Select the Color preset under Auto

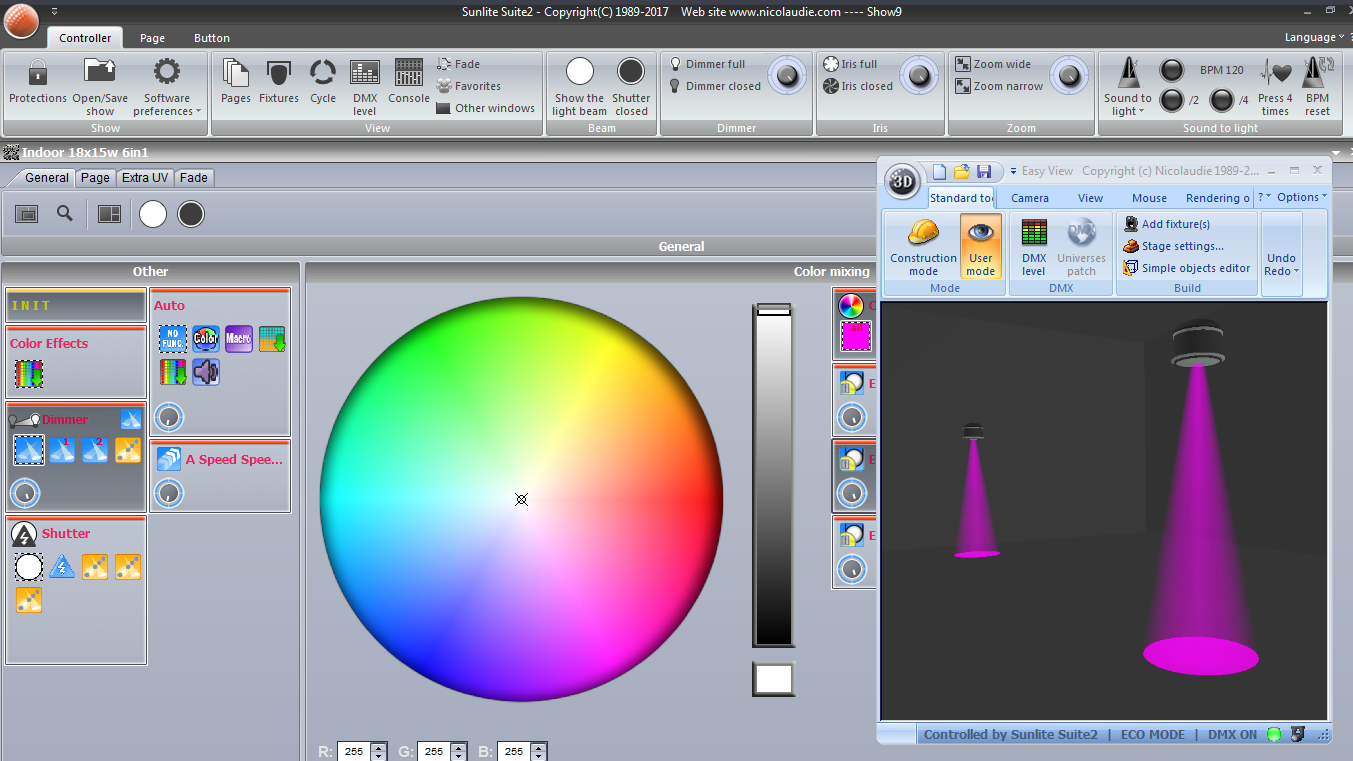pos(205,339)
